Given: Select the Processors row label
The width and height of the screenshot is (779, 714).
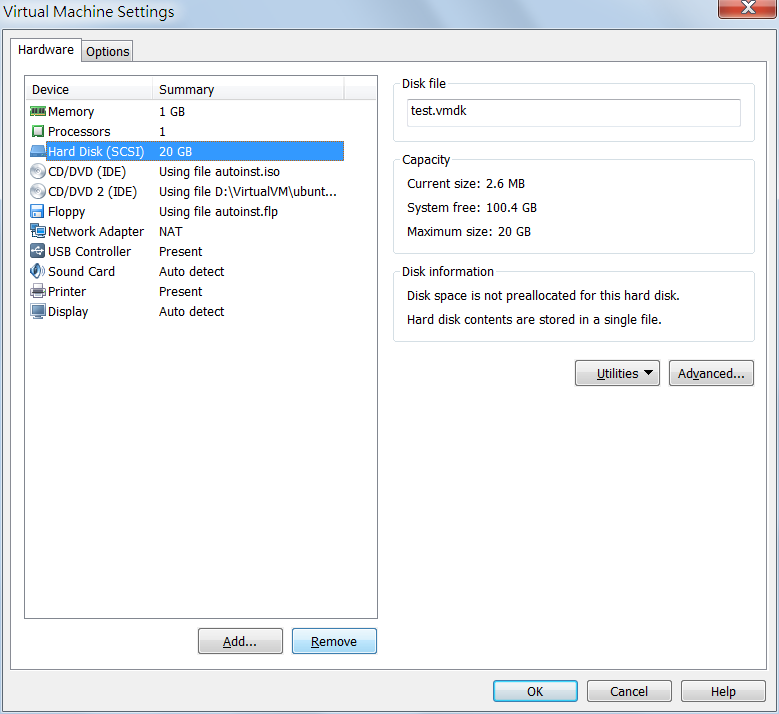Looking at the screenshot, I should click(79, 132).
